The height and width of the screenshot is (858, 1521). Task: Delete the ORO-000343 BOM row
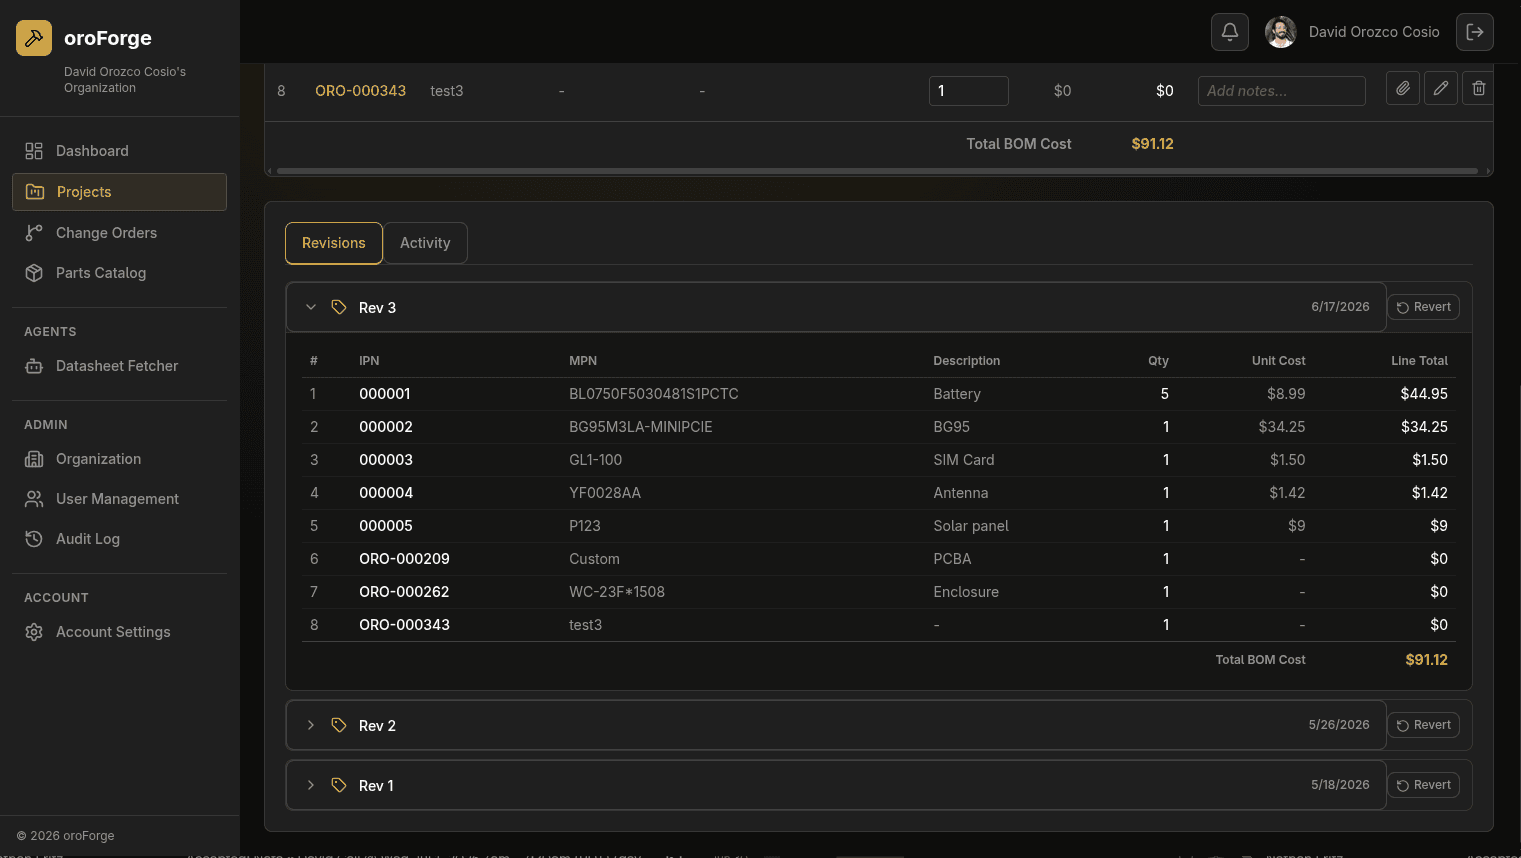coord(1478,89)
